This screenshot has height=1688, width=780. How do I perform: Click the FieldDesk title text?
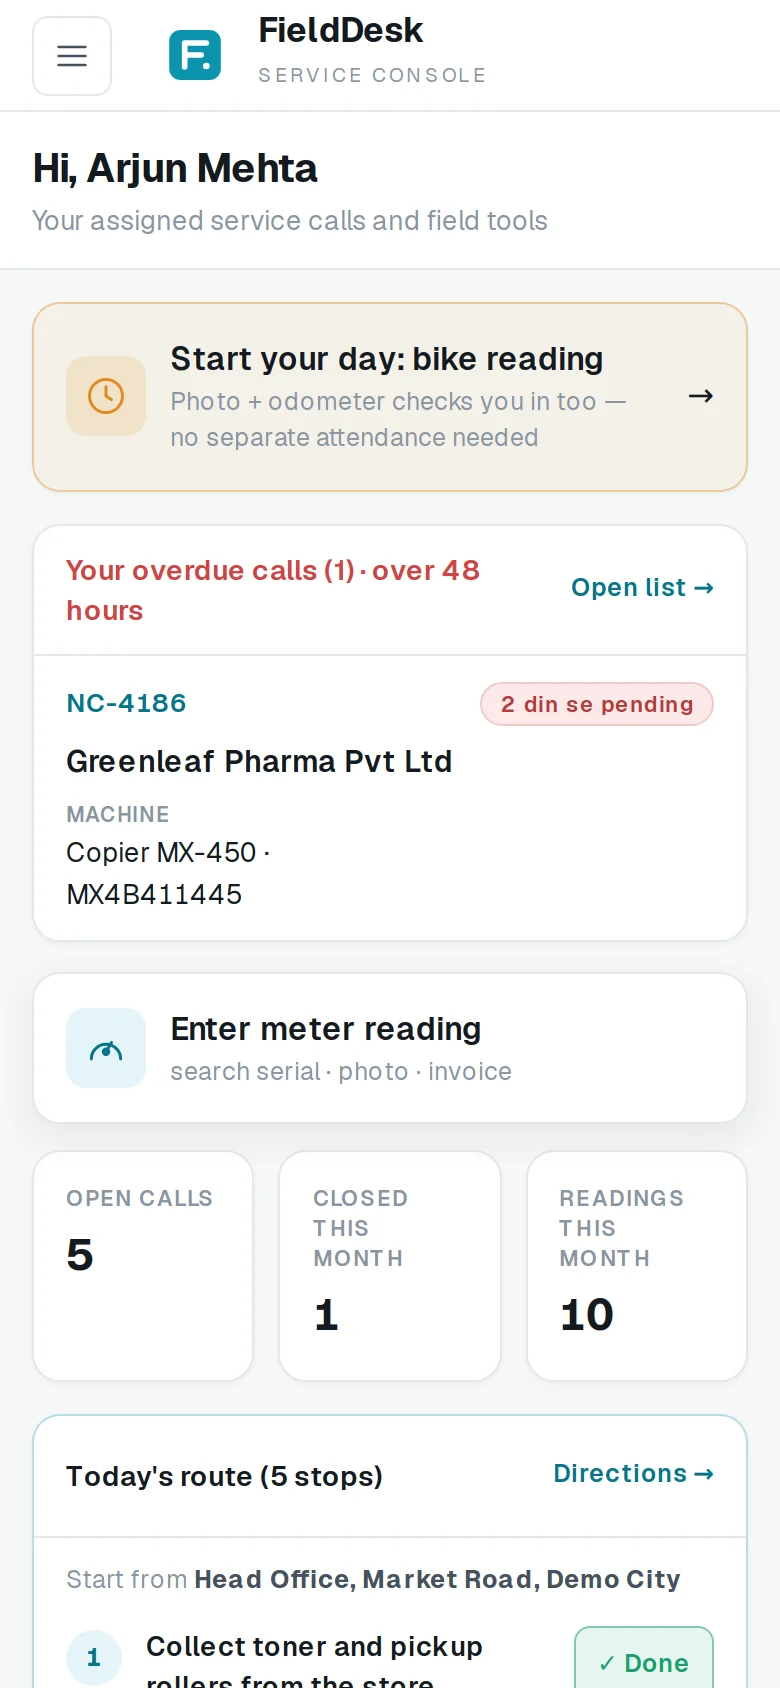click(x=341, y=31)
